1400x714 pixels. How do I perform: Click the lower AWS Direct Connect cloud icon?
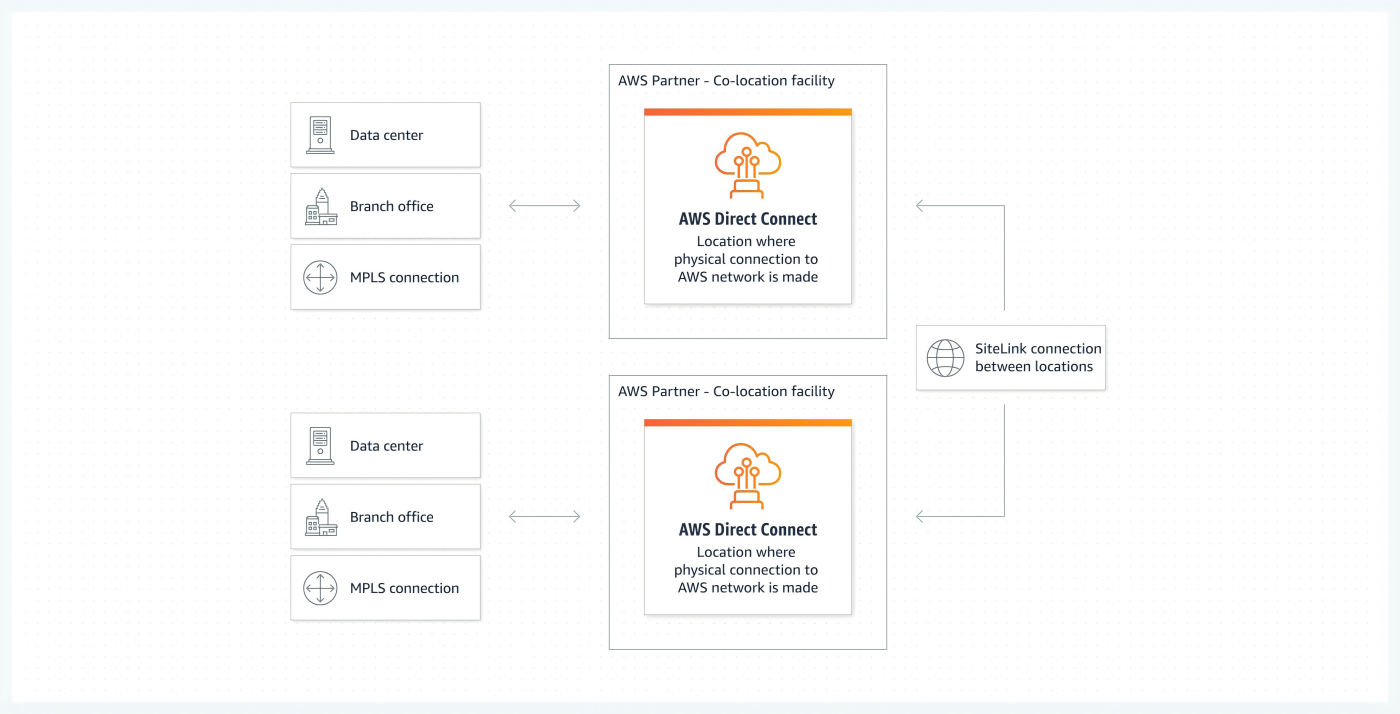(748, 476)
